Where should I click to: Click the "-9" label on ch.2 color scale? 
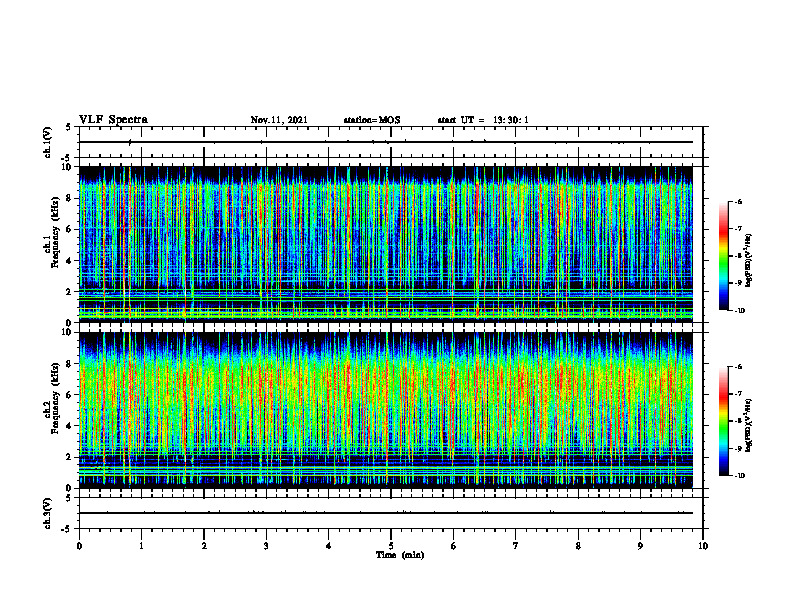(738, 448)
